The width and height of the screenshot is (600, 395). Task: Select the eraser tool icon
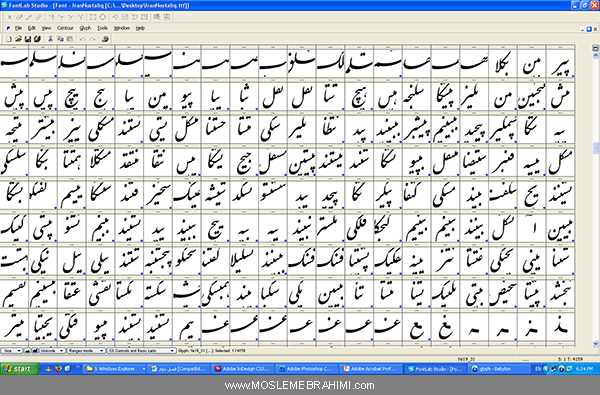(19, 17)
